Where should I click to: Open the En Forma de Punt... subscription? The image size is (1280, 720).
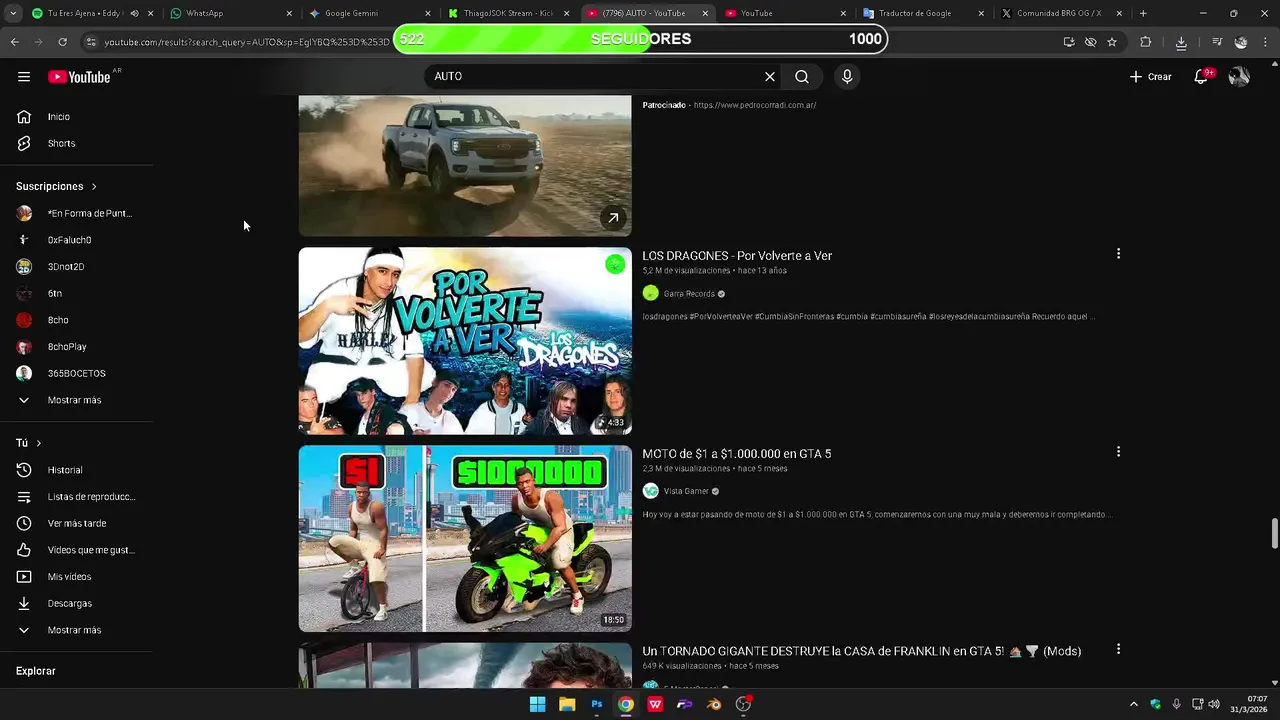tap(76, 213)
